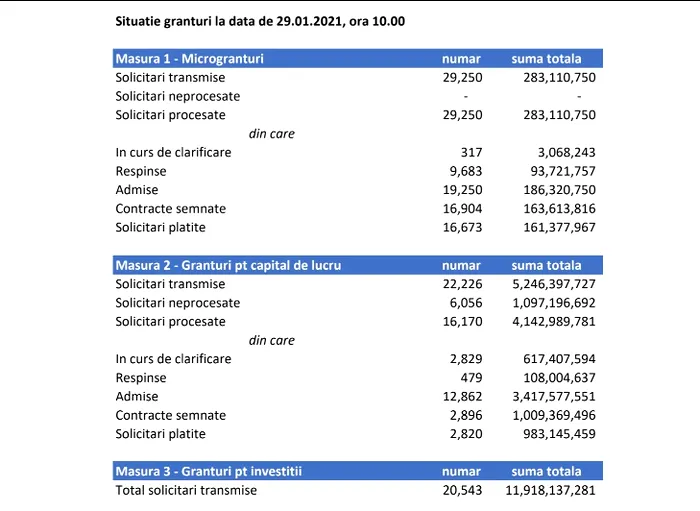Click Admise sum 3,417,577,551
Image resolution: width=700 pixels, height=511 pixels.
[554, 396]
